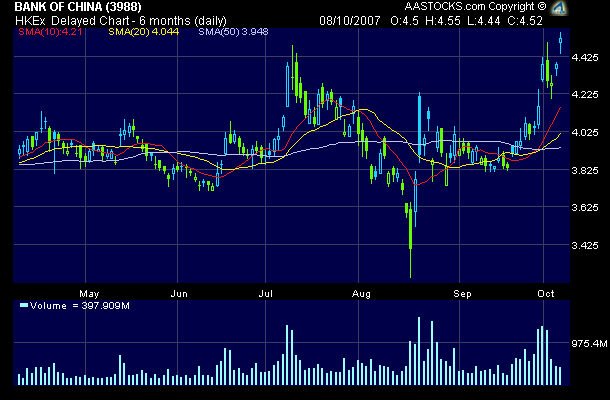Click the Aug month label
610x400 pixels.
point(361,294)
